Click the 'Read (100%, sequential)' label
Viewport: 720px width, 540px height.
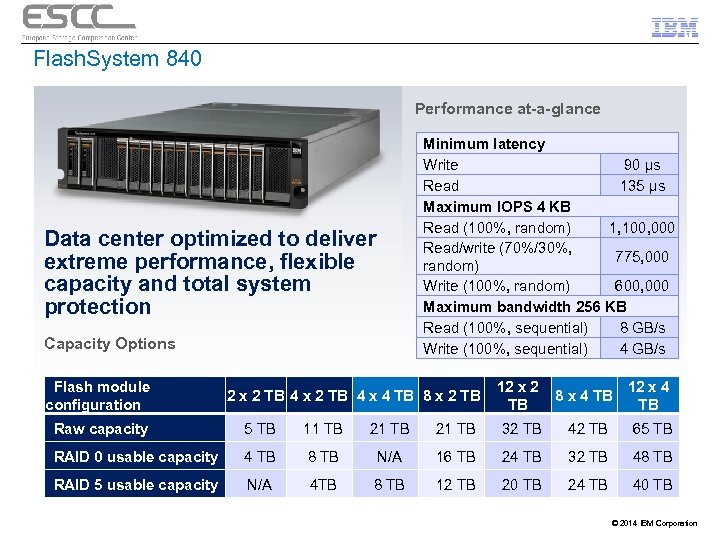505,328
